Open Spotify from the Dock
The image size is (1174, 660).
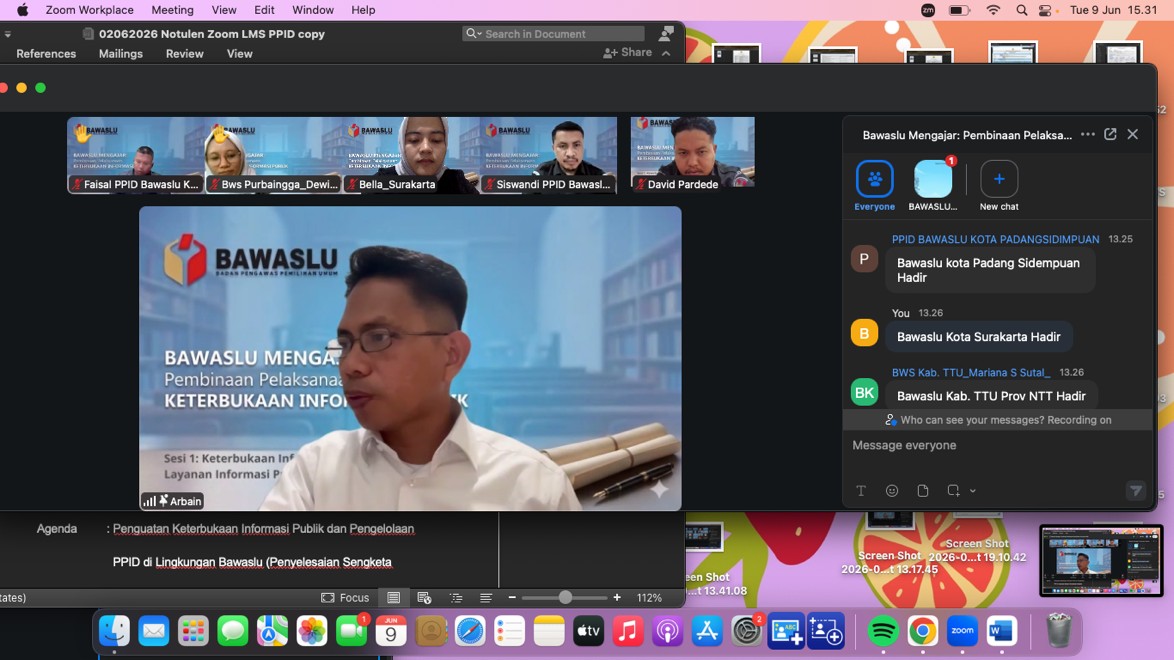[x=883, y=631]
